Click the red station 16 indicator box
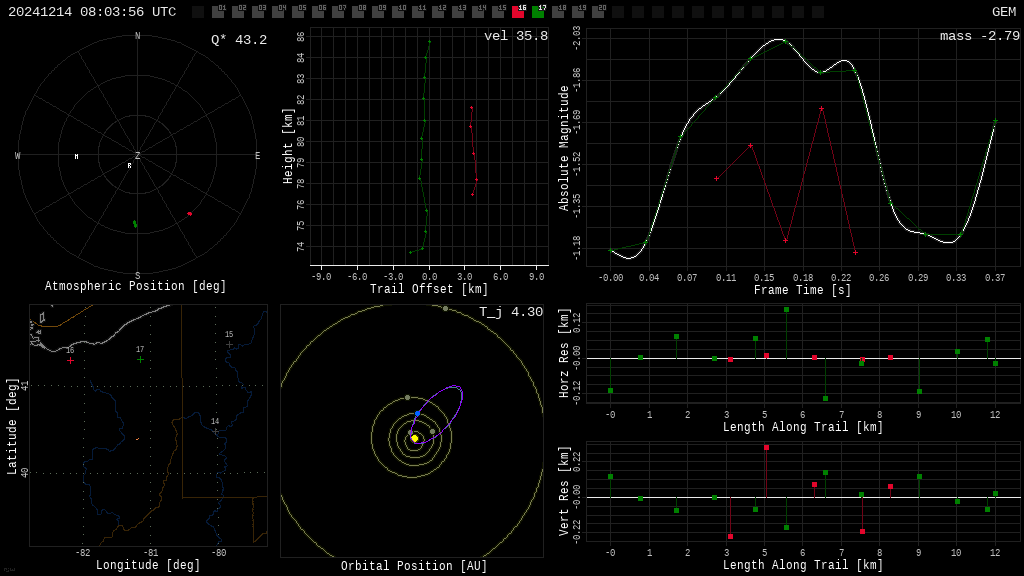This screenshot has height=576, width=1024. pos(518,12)
